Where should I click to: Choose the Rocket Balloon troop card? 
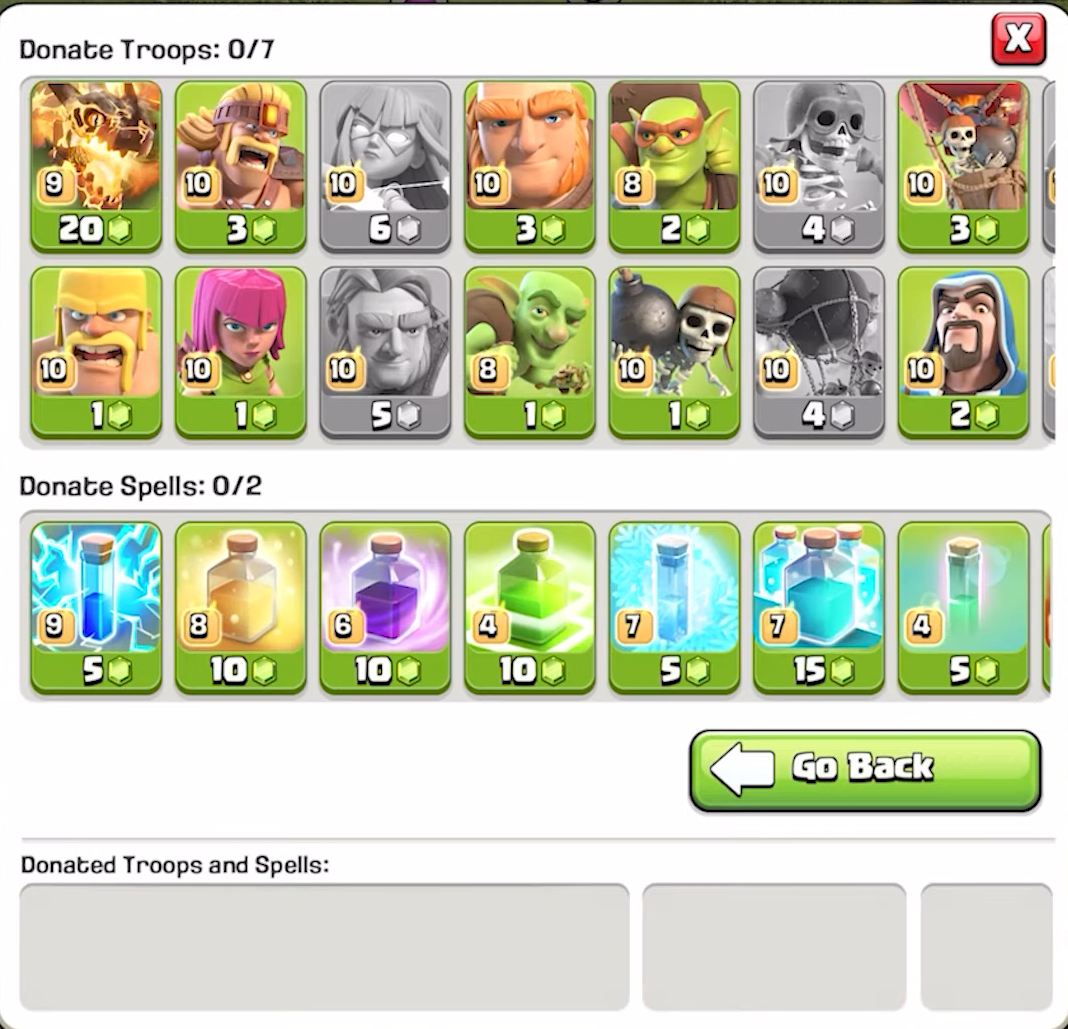963,166
